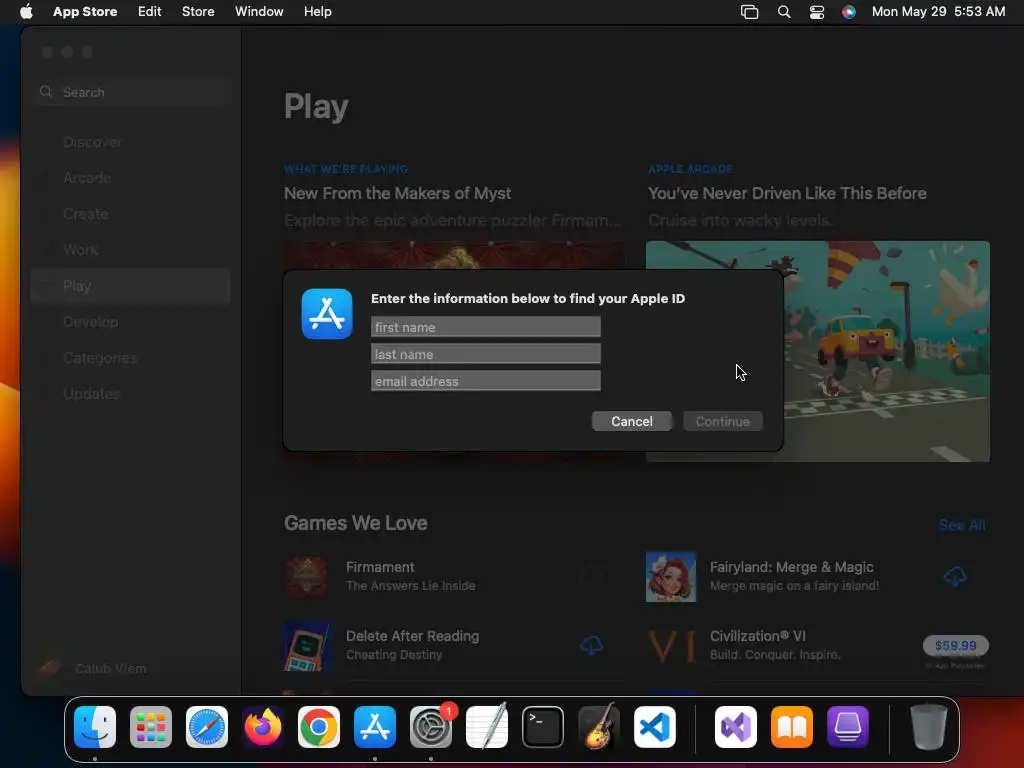Open the Delete After Reading game icon

[307, 646]
